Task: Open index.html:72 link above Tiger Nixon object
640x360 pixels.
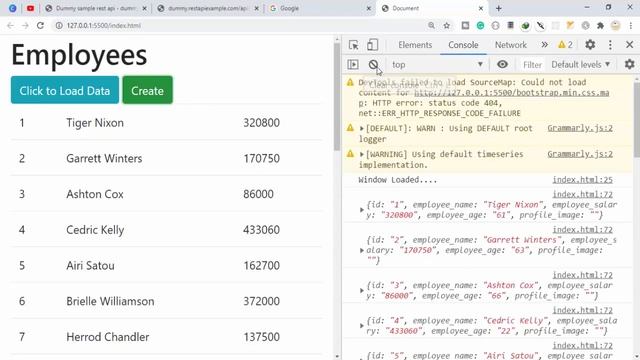Action: point(582,194)
